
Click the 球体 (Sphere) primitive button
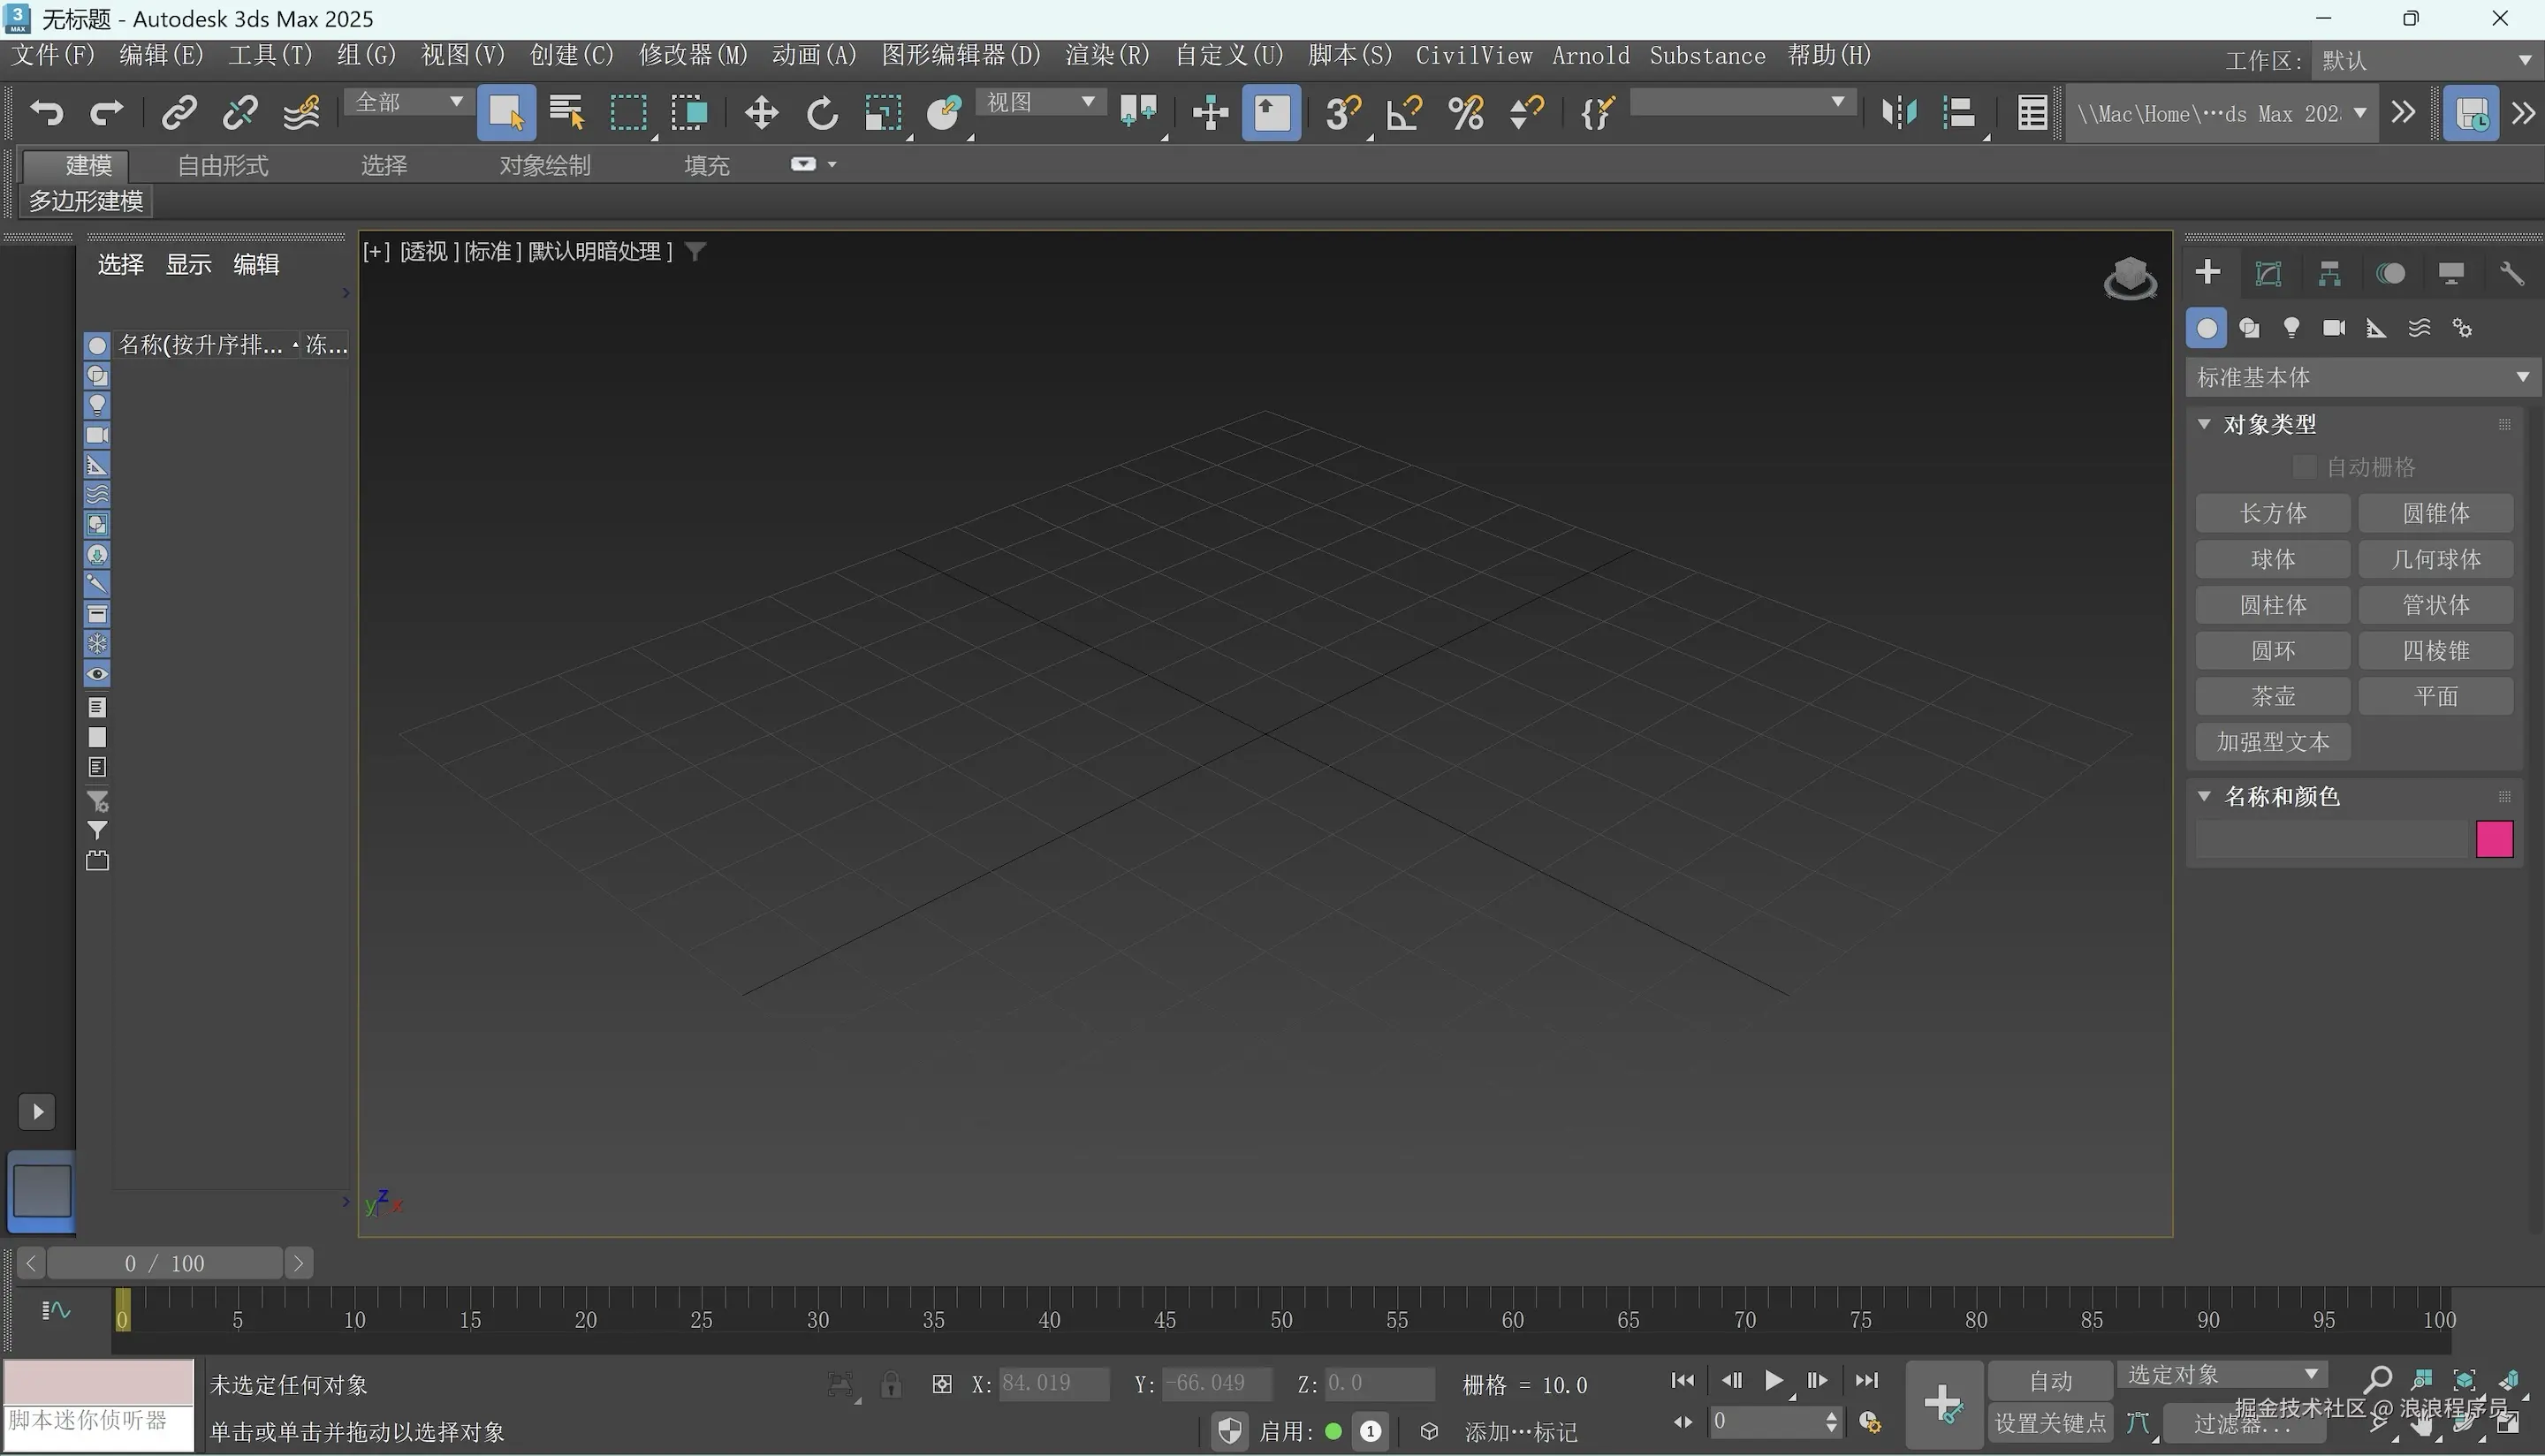tap(2273, 559)
